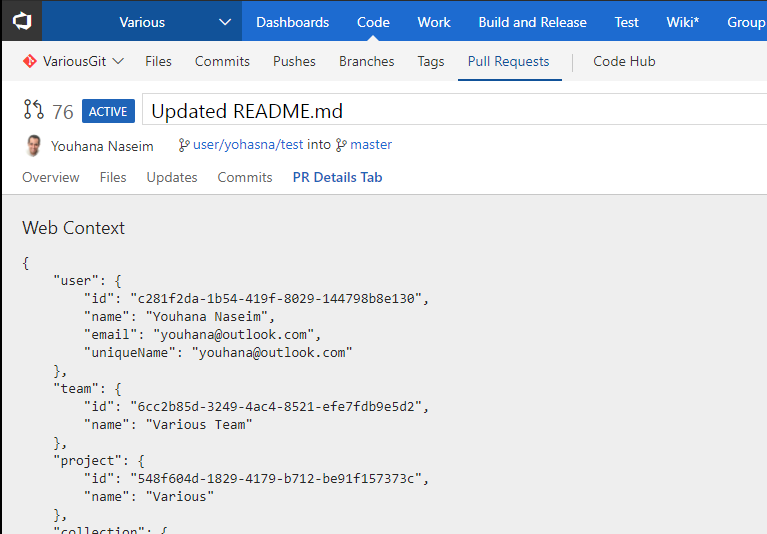Screen dimensions: 767x534
Task: Open the repository Commits page
Action: 222,61
